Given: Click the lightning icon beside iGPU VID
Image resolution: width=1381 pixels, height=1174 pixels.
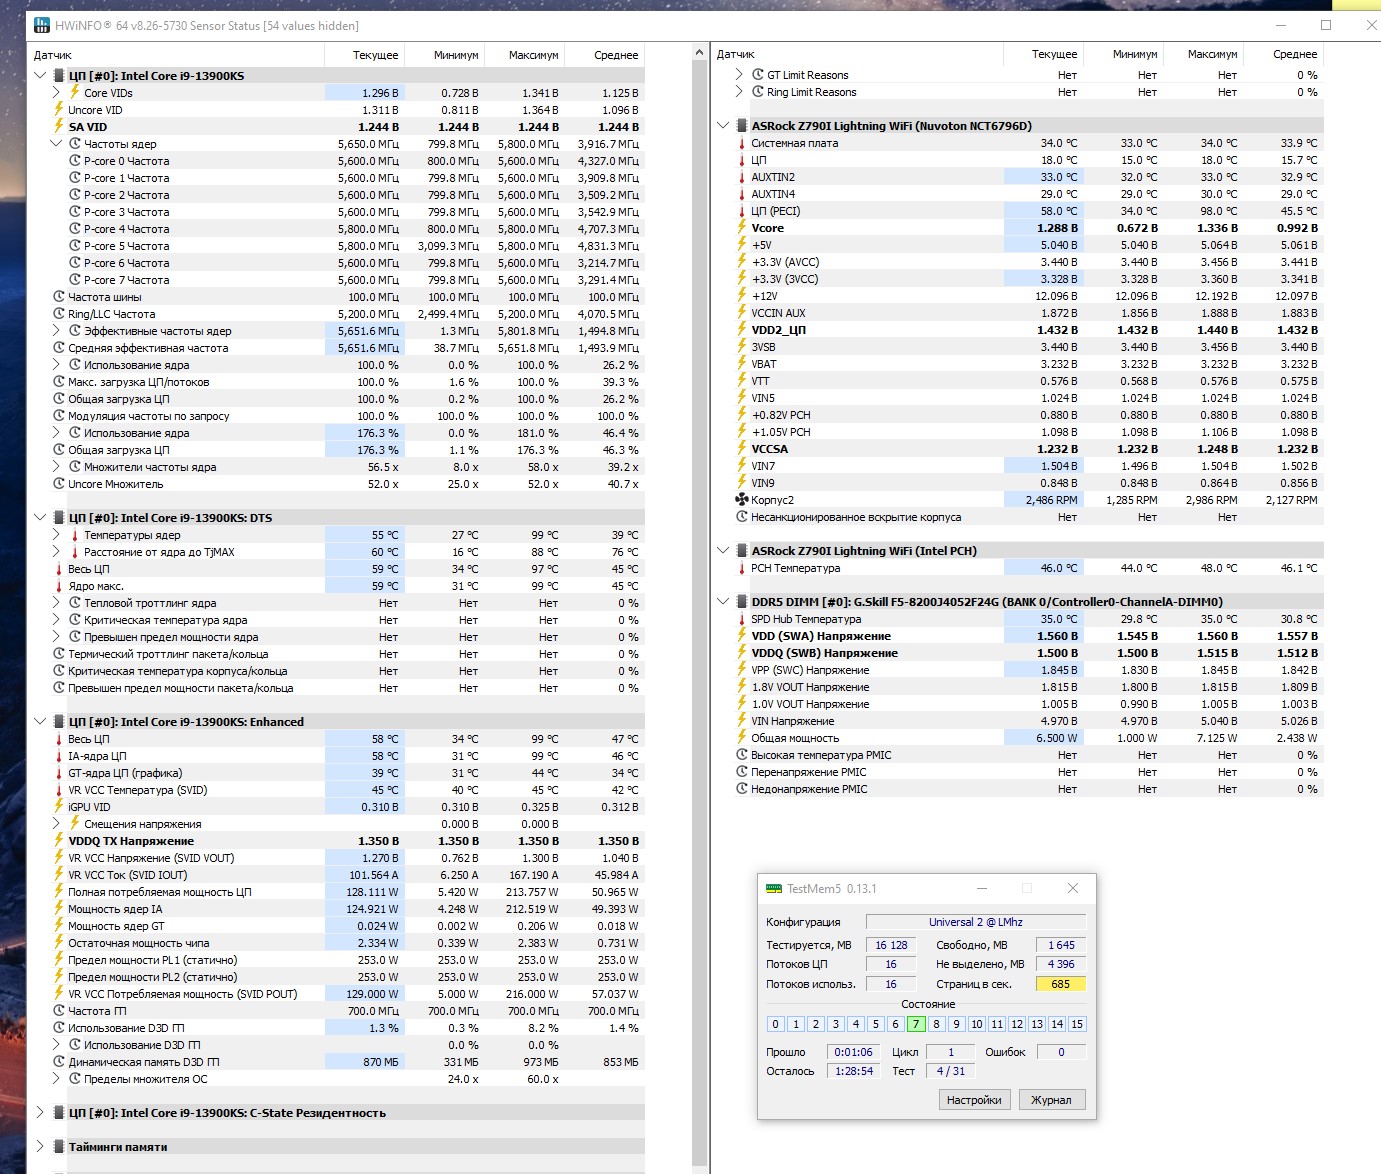Looking at the screenshot, I should 59,807.
